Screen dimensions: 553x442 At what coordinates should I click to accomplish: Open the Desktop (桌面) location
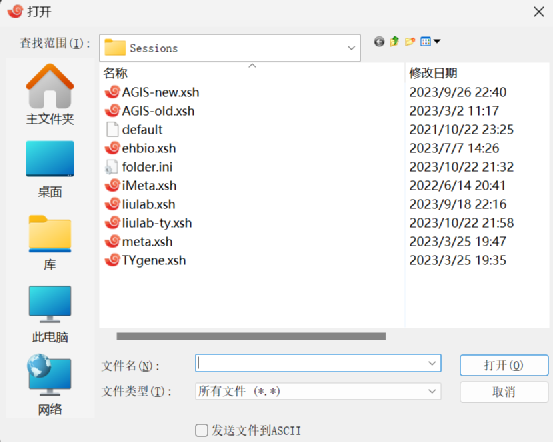point(50,169)
